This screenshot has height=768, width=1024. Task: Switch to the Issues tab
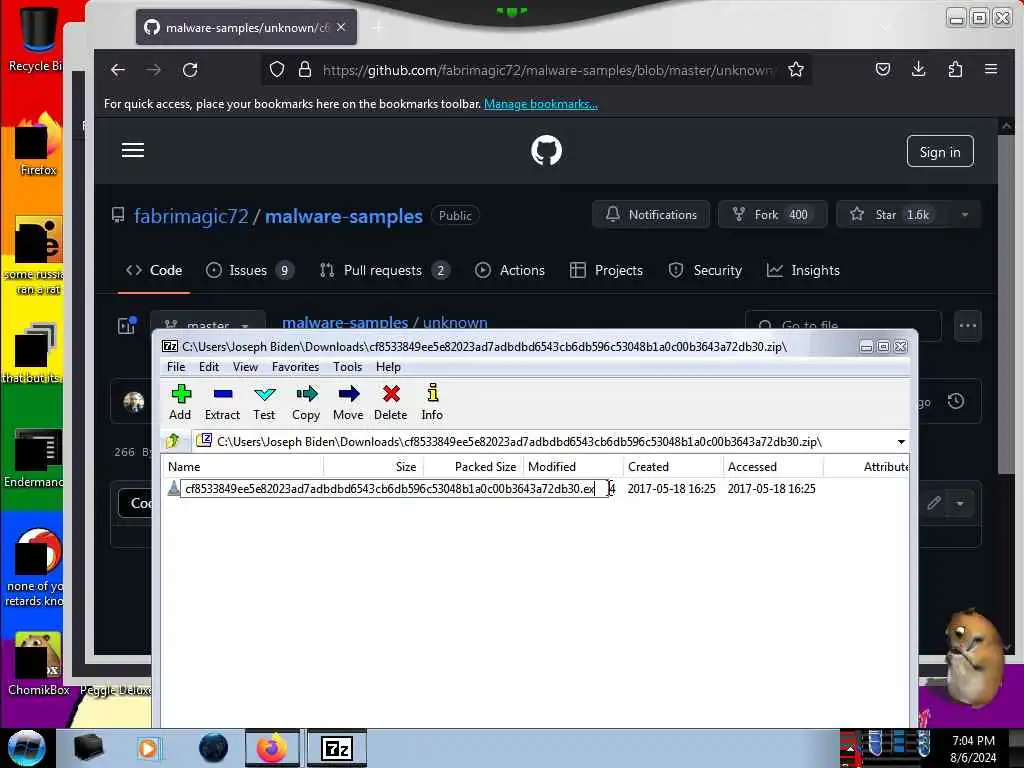(249, 270)
